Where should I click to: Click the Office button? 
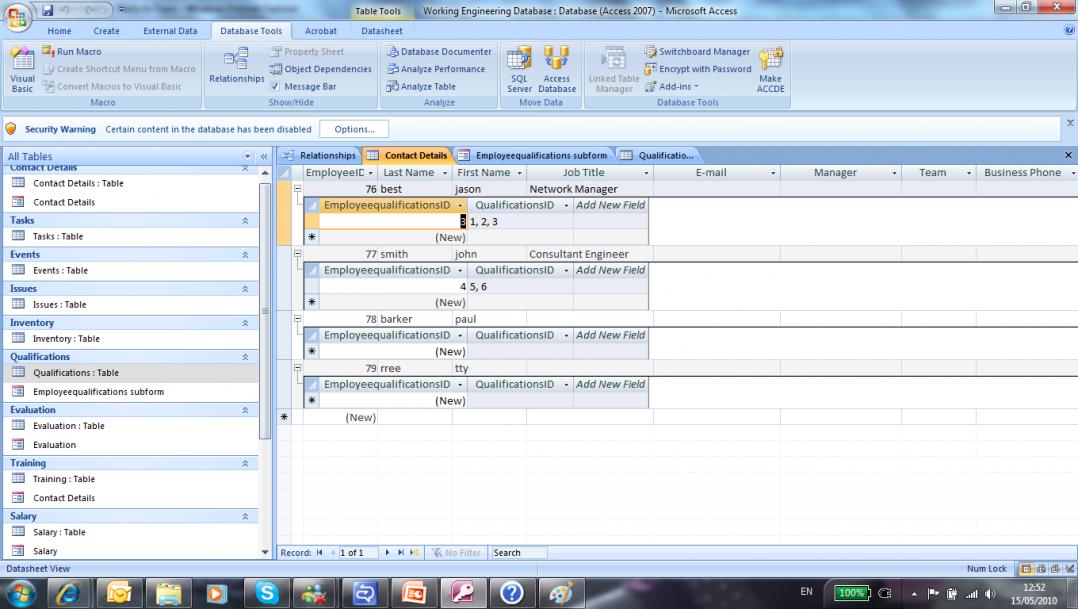(17, 17)
